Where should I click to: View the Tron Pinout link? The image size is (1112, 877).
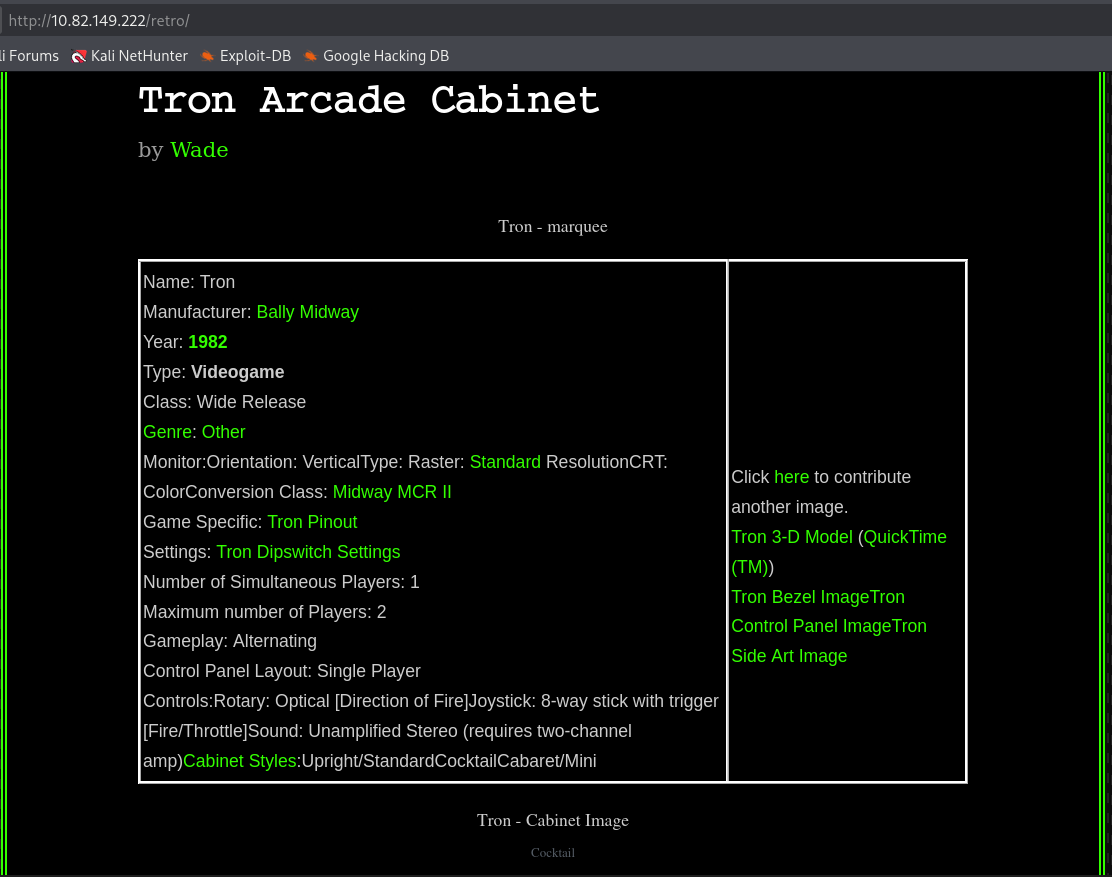312,522
